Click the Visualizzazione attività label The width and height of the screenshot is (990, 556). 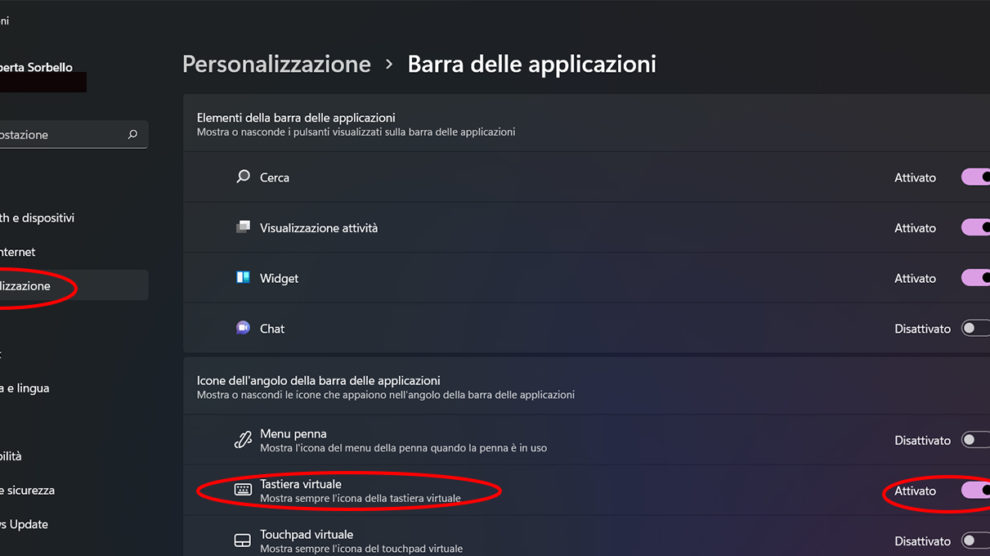click(319, 228)
